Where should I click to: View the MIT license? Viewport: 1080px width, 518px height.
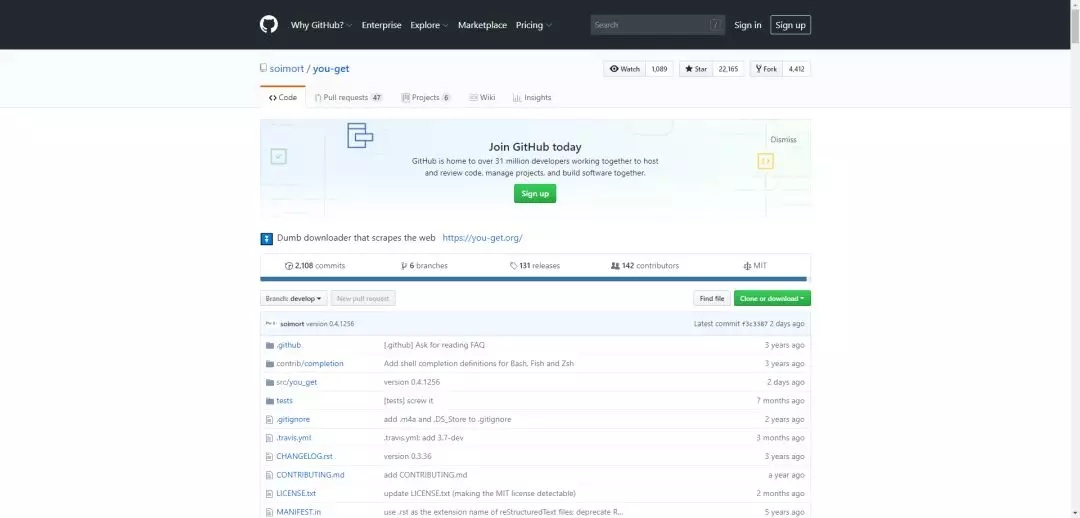point(755,266)
